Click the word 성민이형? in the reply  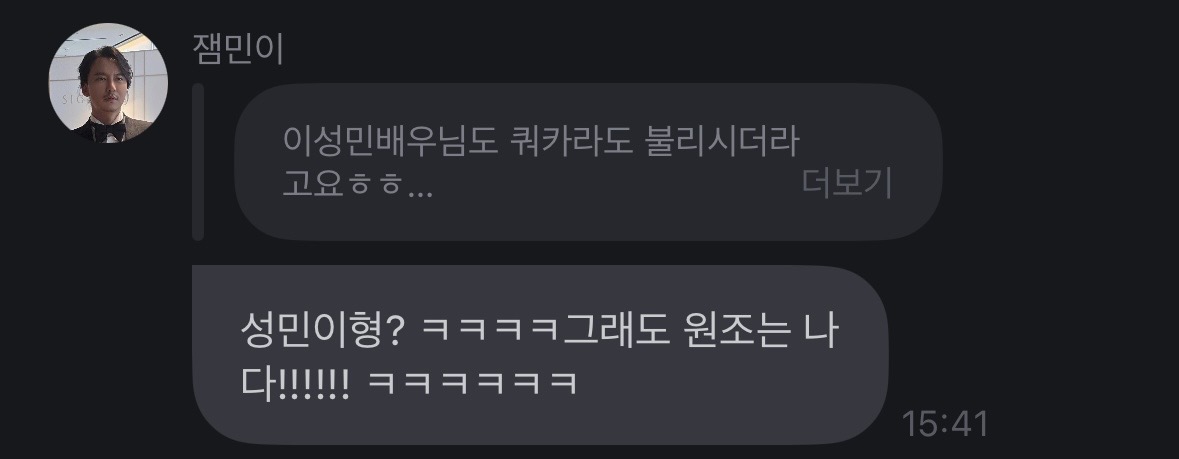pyautogui.click(x=323, y=332)
